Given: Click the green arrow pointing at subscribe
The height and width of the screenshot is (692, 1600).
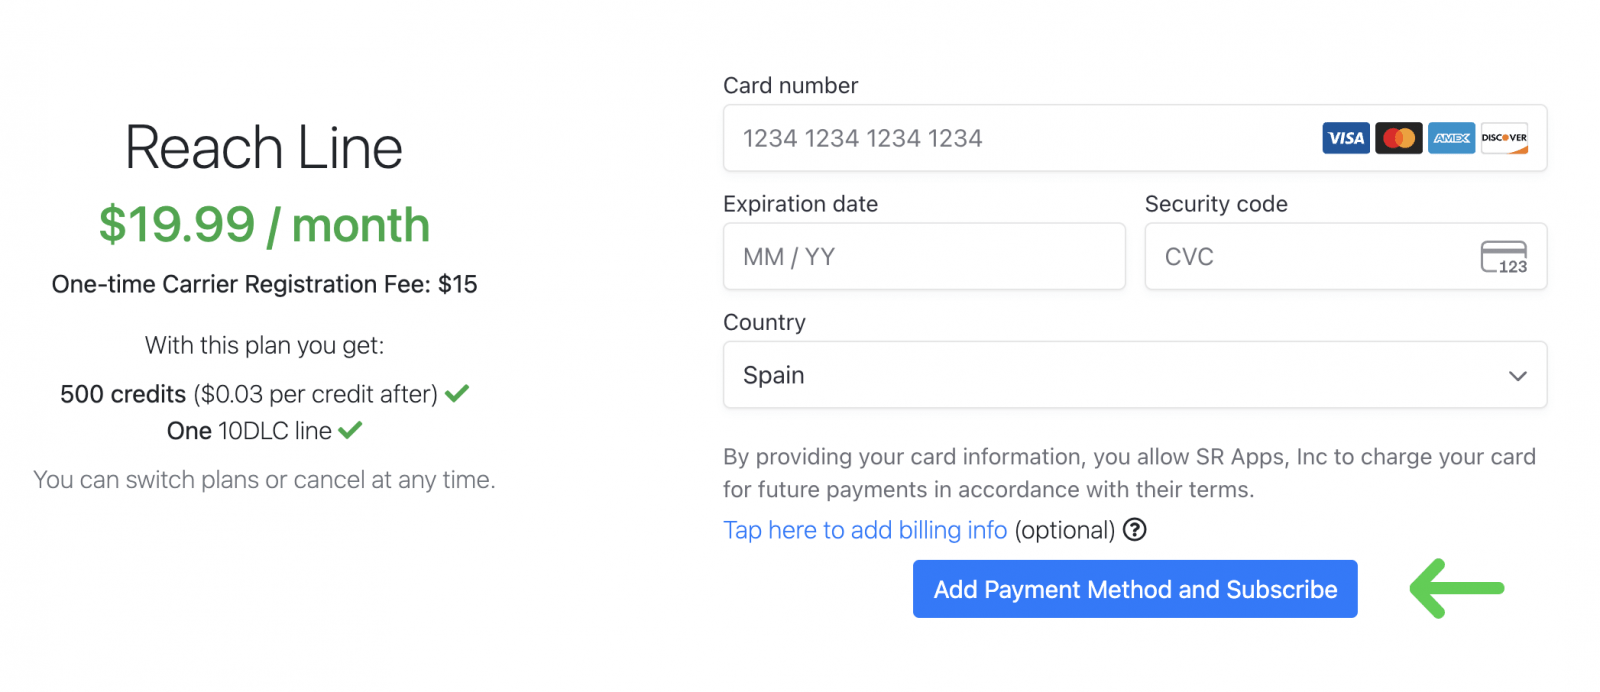Looking at the screenshot, I should (1457, 589).
